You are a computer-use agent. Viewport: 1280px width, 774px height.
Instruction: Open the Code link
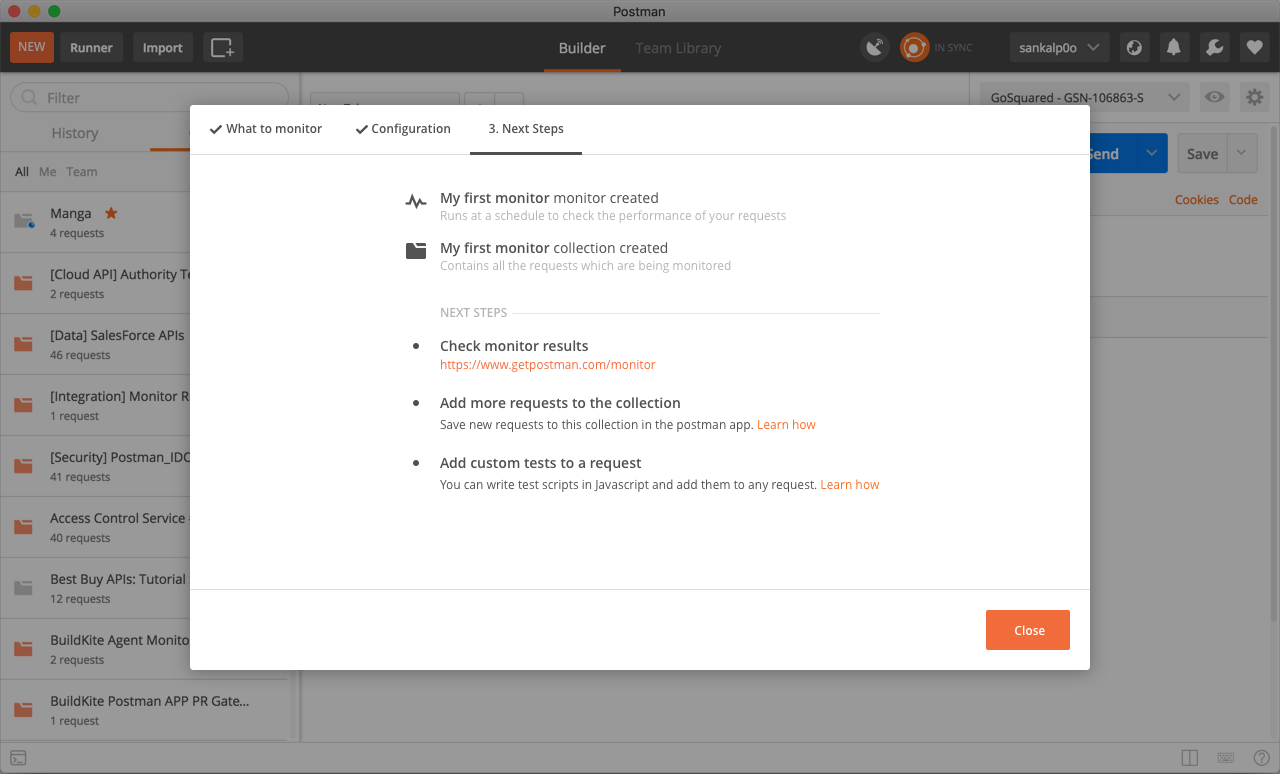click(1243, 200)
